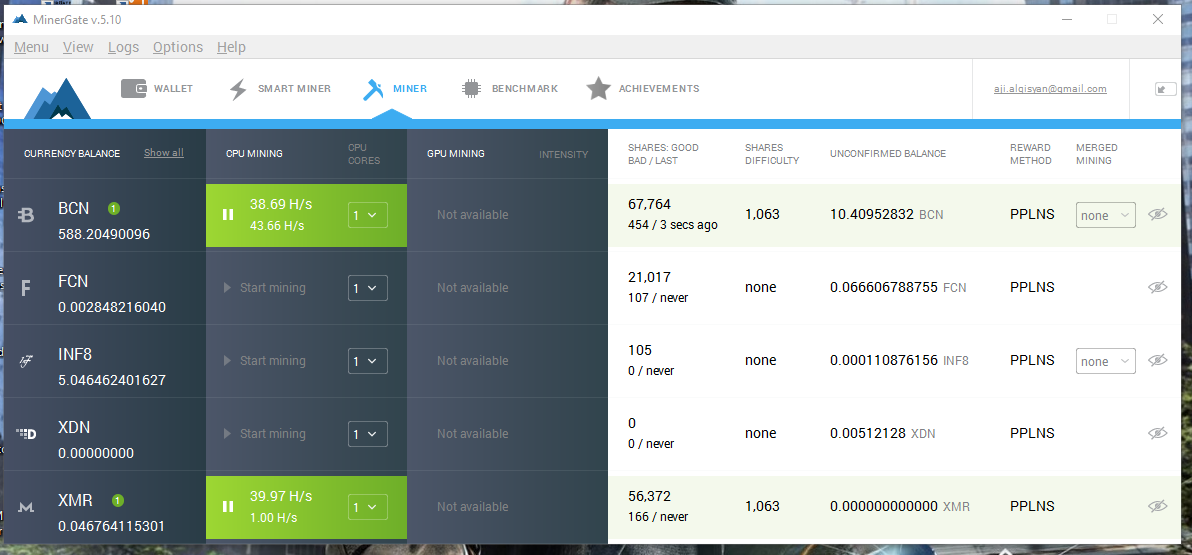
Task: Toggle visibility eye for XMR row
Action: tap(1157, 506)
